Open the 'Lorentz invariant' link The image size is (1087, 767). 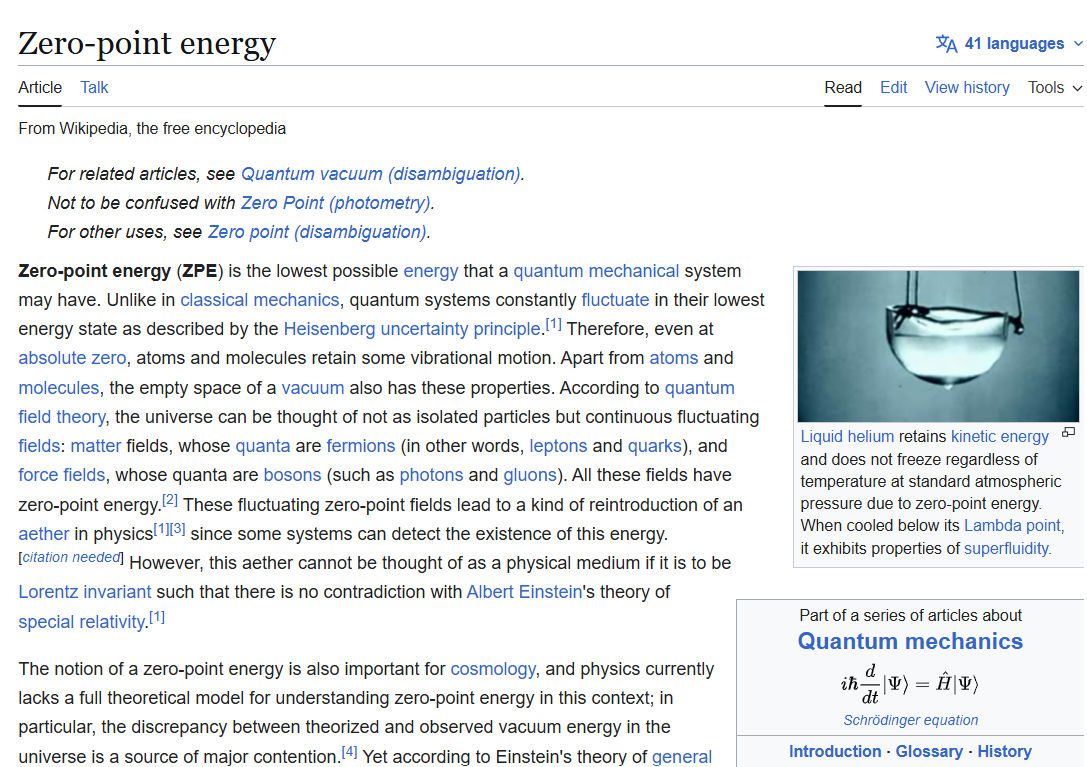click(x=85, y=592)
